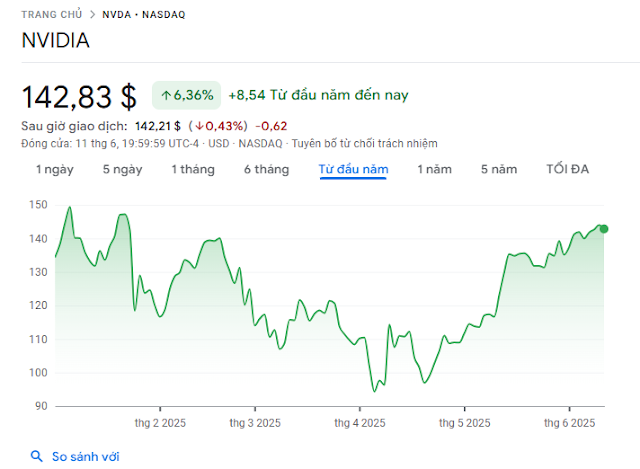The image size is (640, 469).
Task: Click the 110 y-axis label
Action: coord(38,339)
